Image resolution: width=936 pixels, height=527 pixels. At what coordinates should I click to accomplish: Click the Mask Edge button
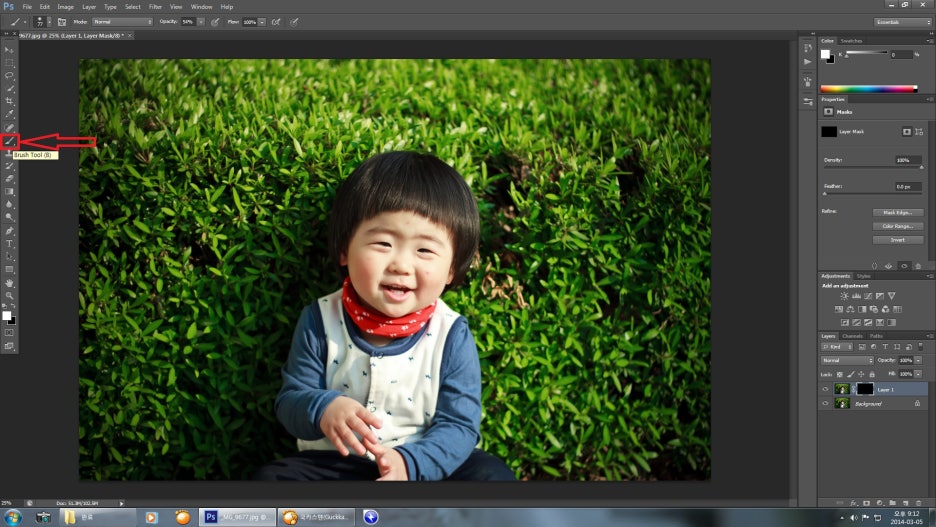[x=897, y=212]
